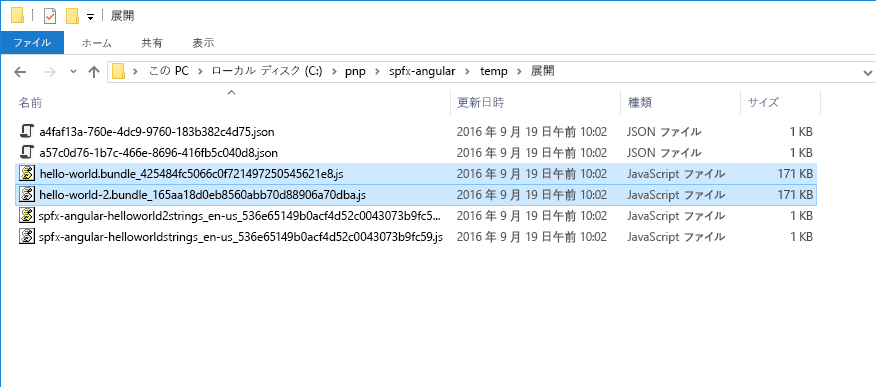Click JSON ファイル type of a57c0d76 row
The height and width of the screenshot is (387, 876).
[664, 153]
